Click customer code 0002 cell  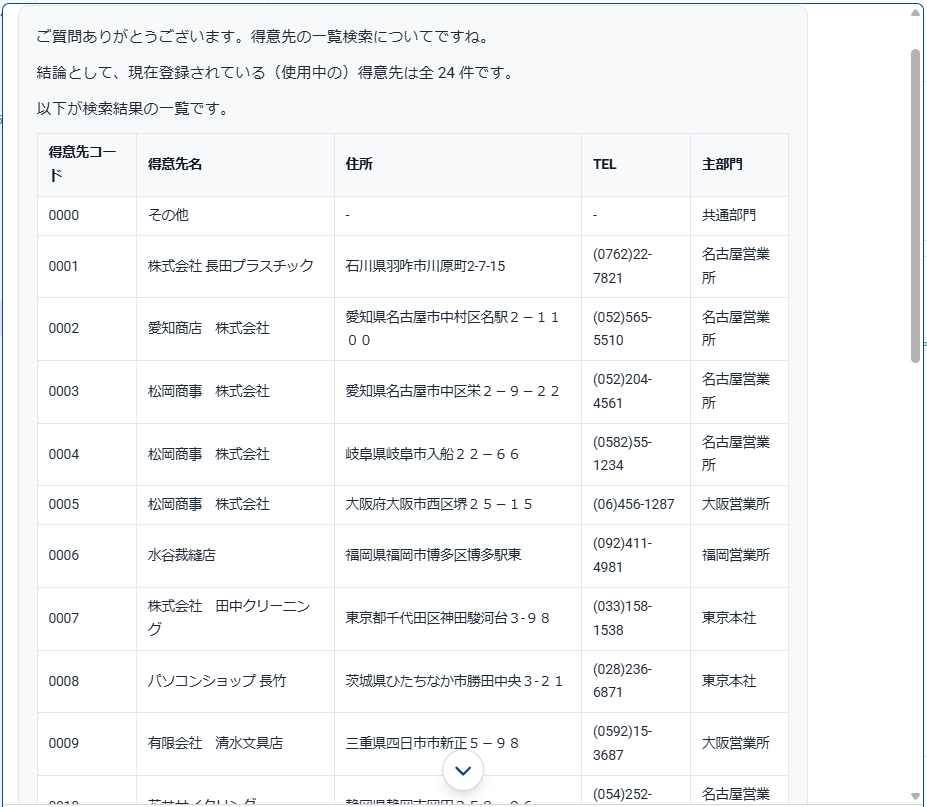87,329
